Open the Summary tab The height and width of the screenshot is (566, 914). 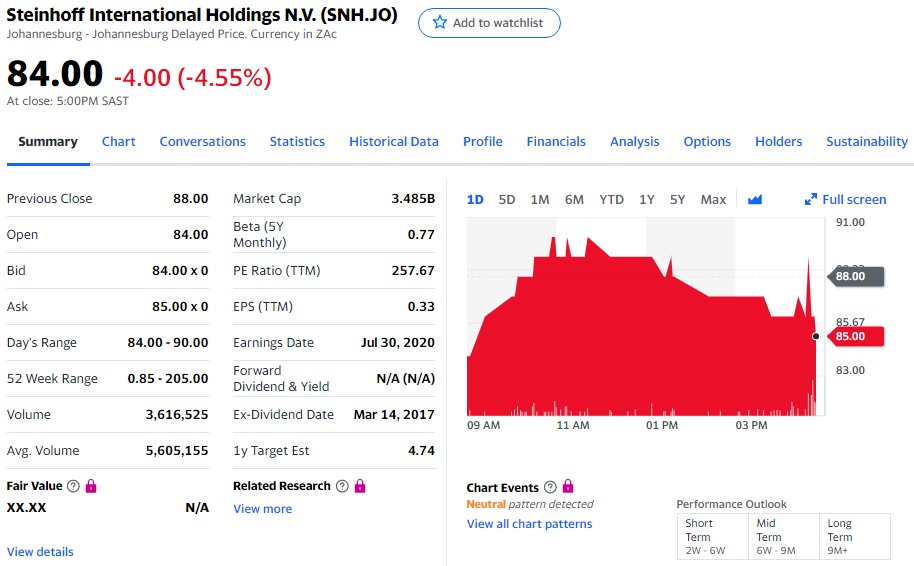(x=48, y=142)
